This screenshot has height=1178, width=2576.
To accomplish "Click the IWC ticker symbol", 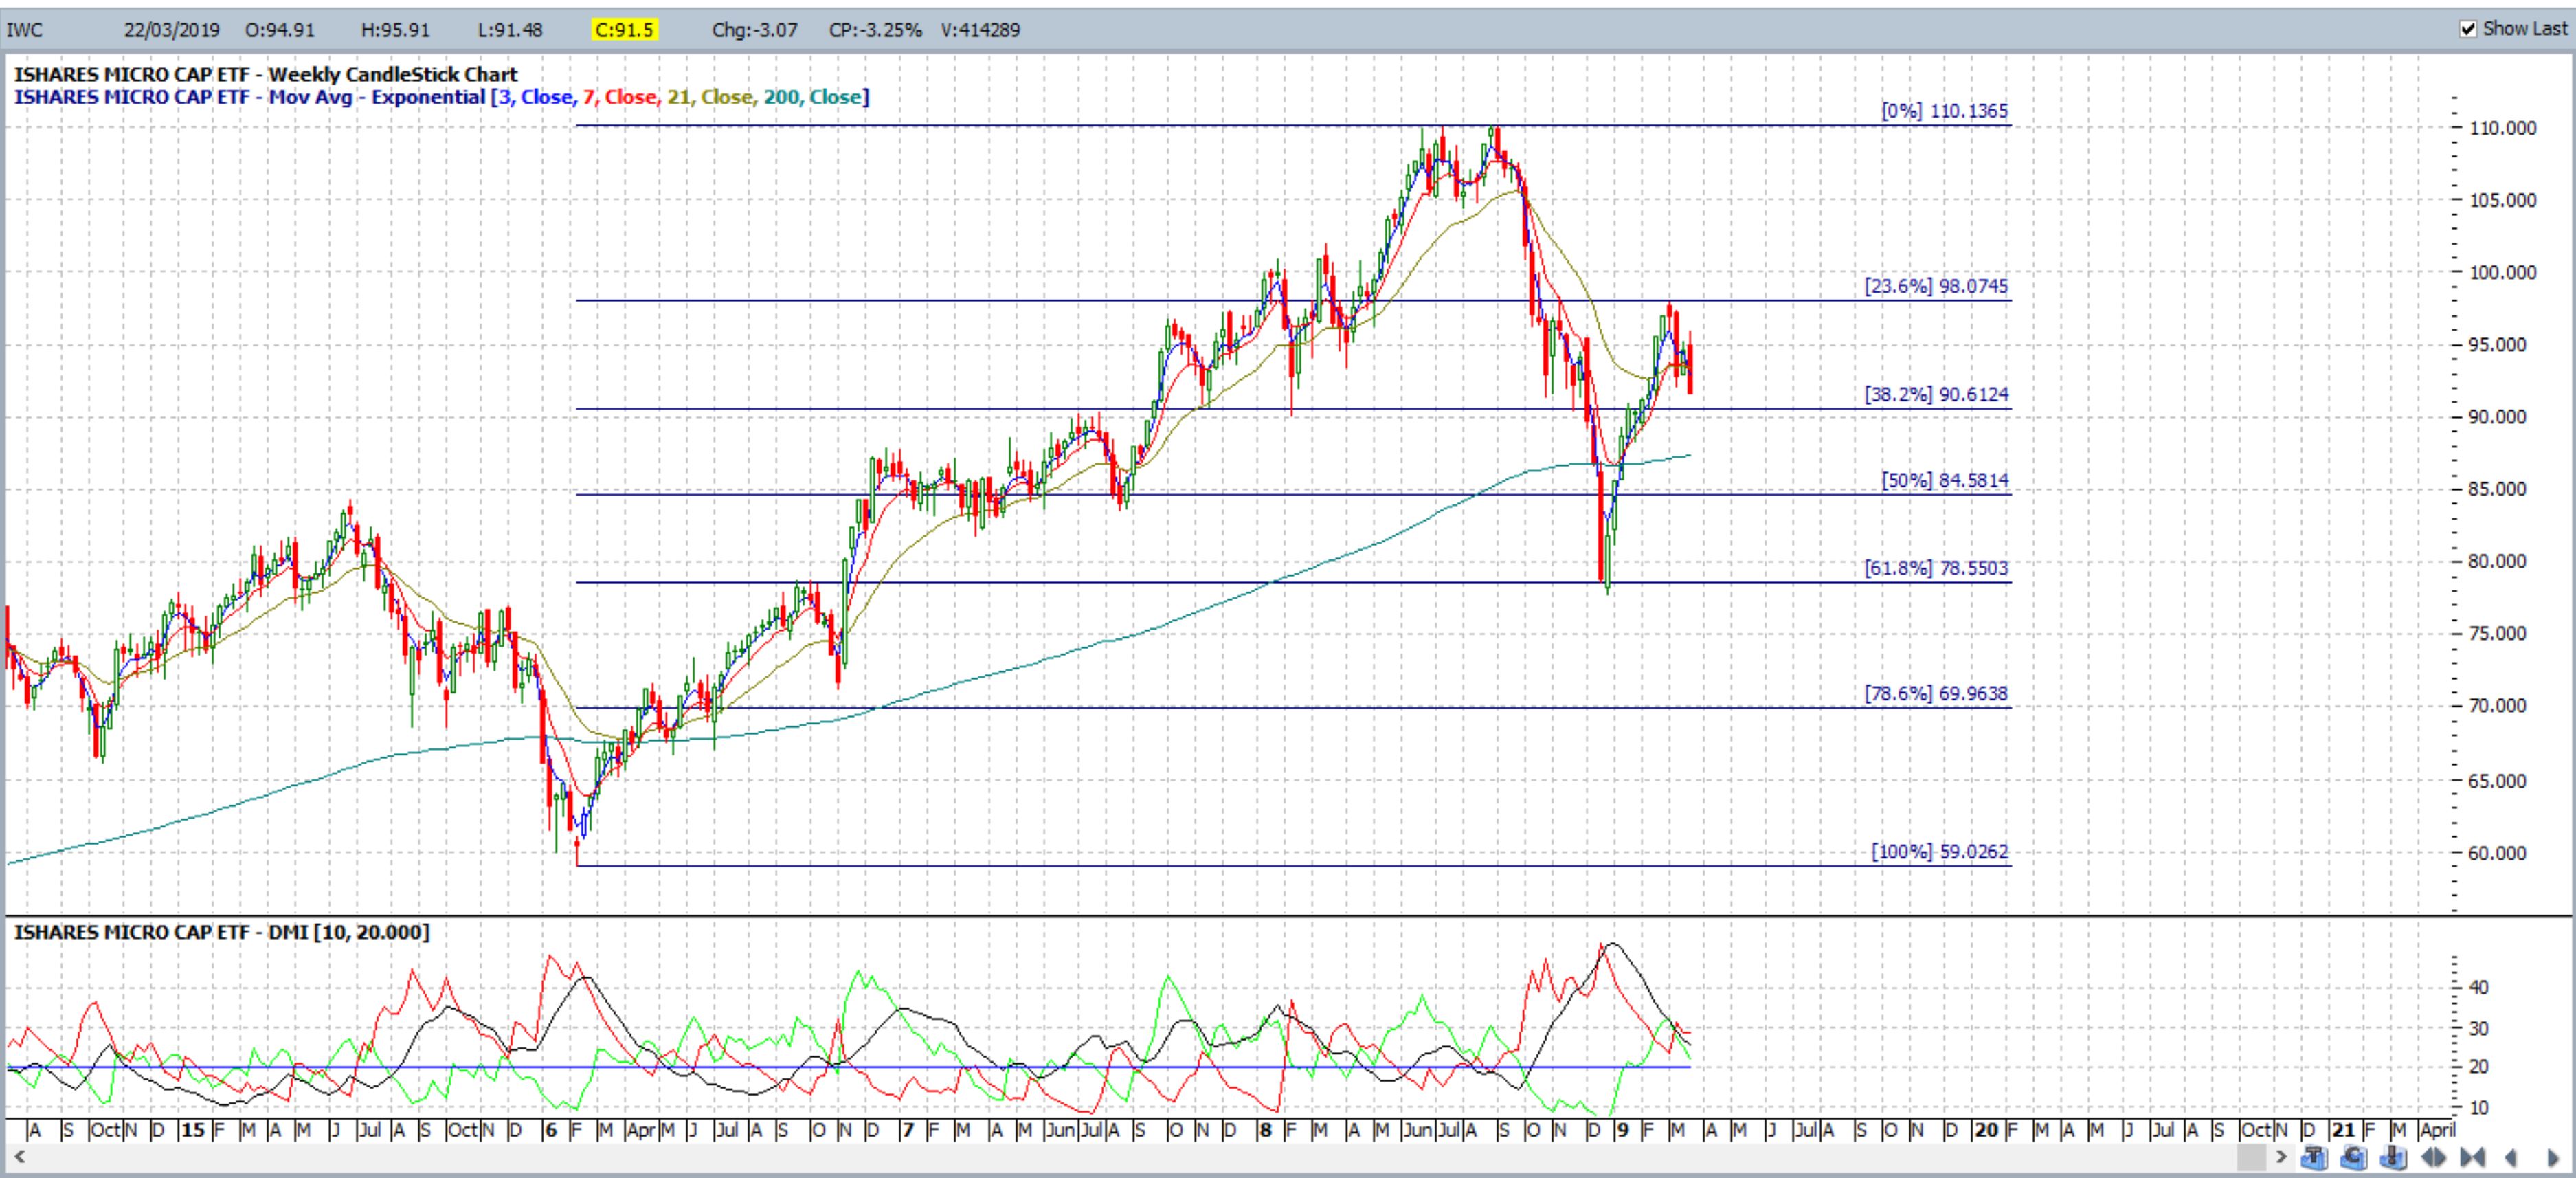I will pos(25,30).
